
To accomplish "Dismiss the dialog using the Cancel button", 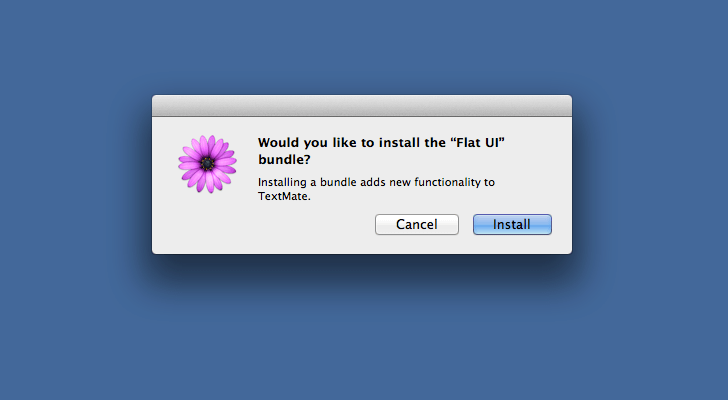I will click(x=416, y=225).
